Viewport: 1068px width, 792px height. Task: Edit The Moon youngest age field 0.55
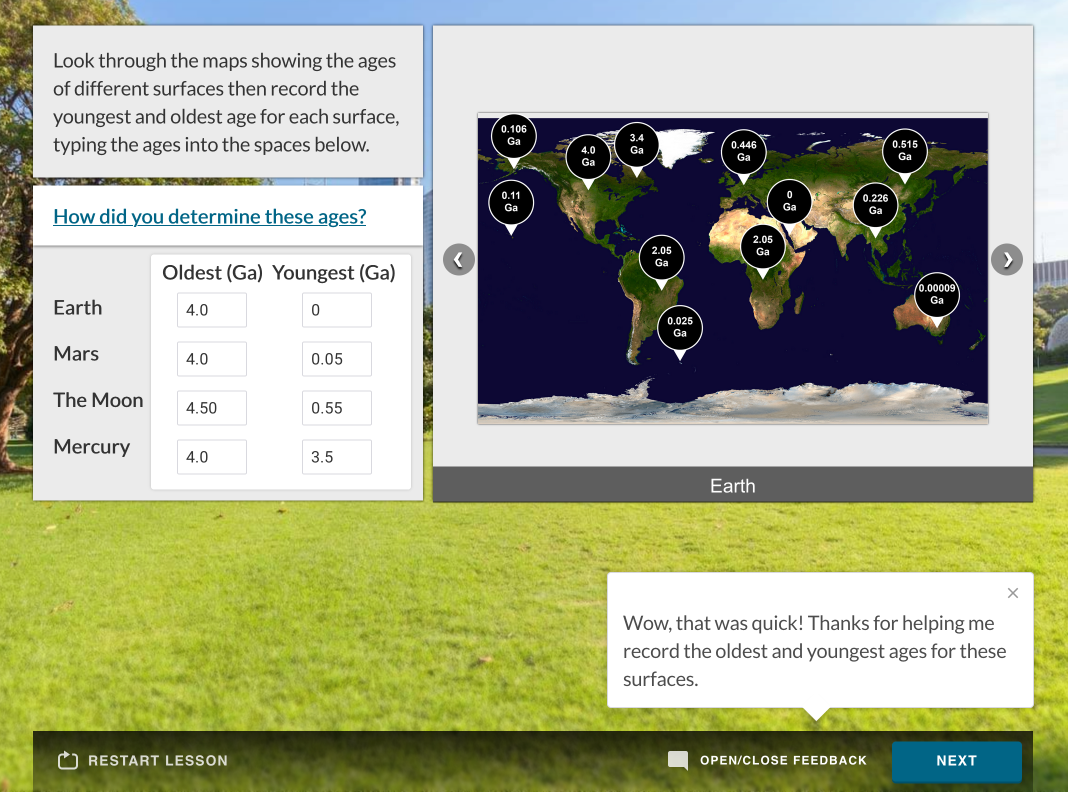pyautogui.click(x=336, y=408)
